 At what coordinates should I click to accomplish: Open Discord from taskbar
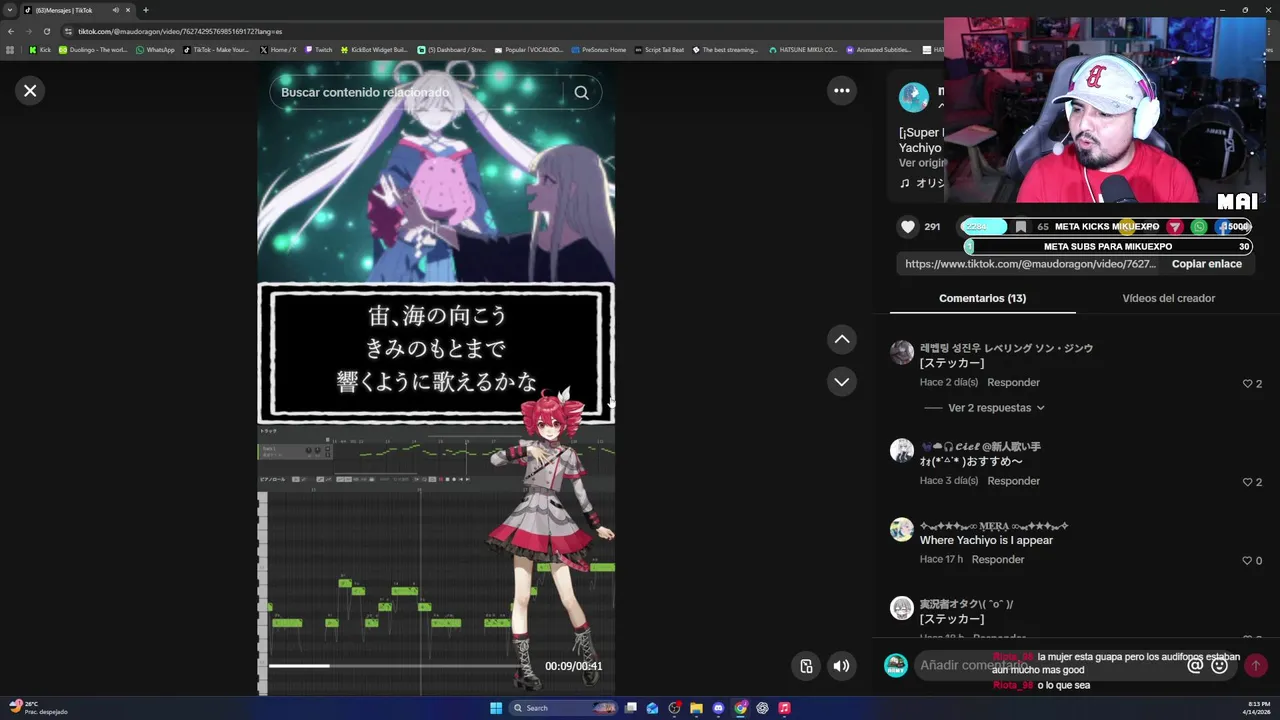click(x=718, y=708)
